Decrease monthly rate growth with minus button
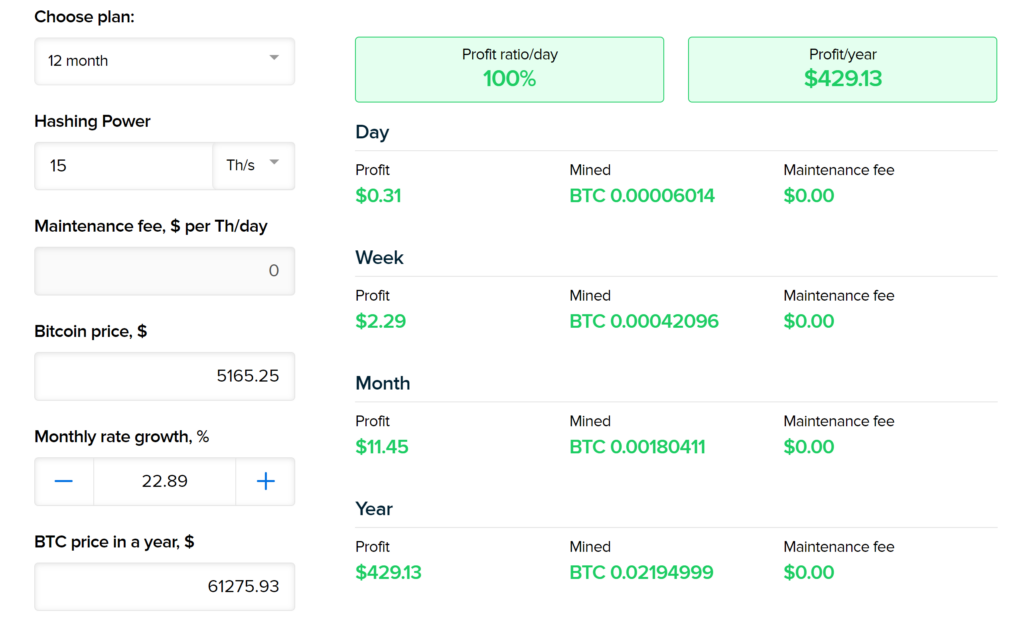 point(64,482)
